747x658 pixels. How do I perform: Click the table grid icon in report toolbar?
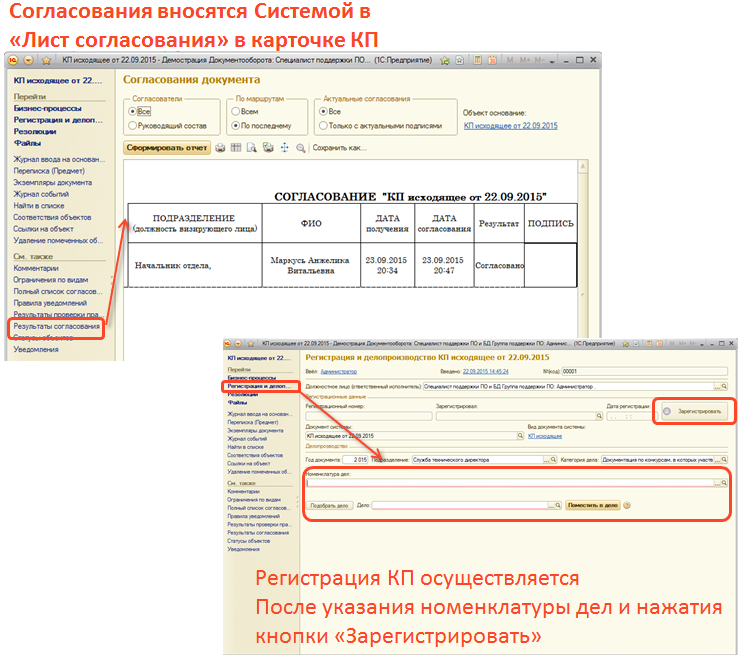coord(236,148)
